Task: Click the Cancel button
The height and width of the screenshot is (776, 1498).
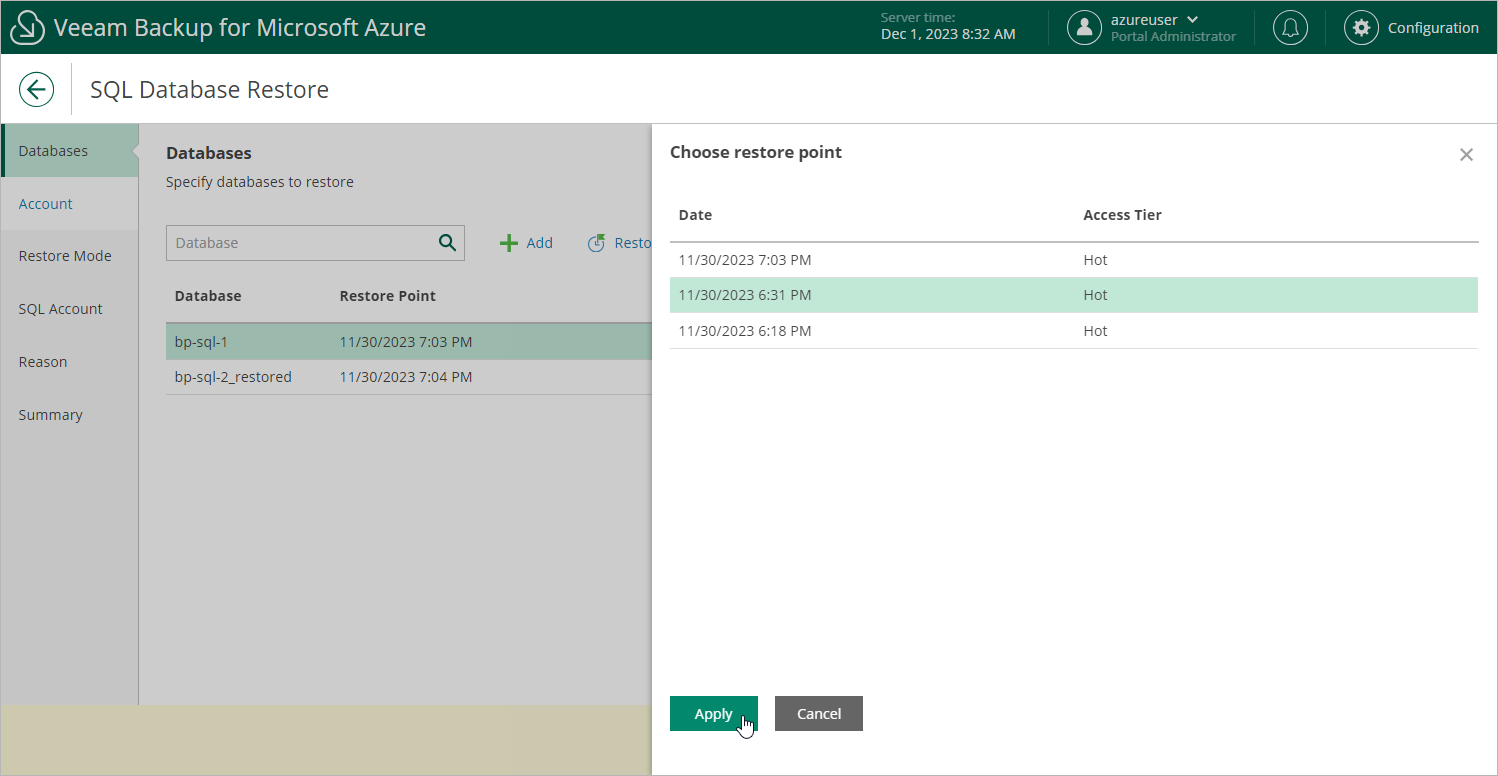Action: (x=818, y=714)
